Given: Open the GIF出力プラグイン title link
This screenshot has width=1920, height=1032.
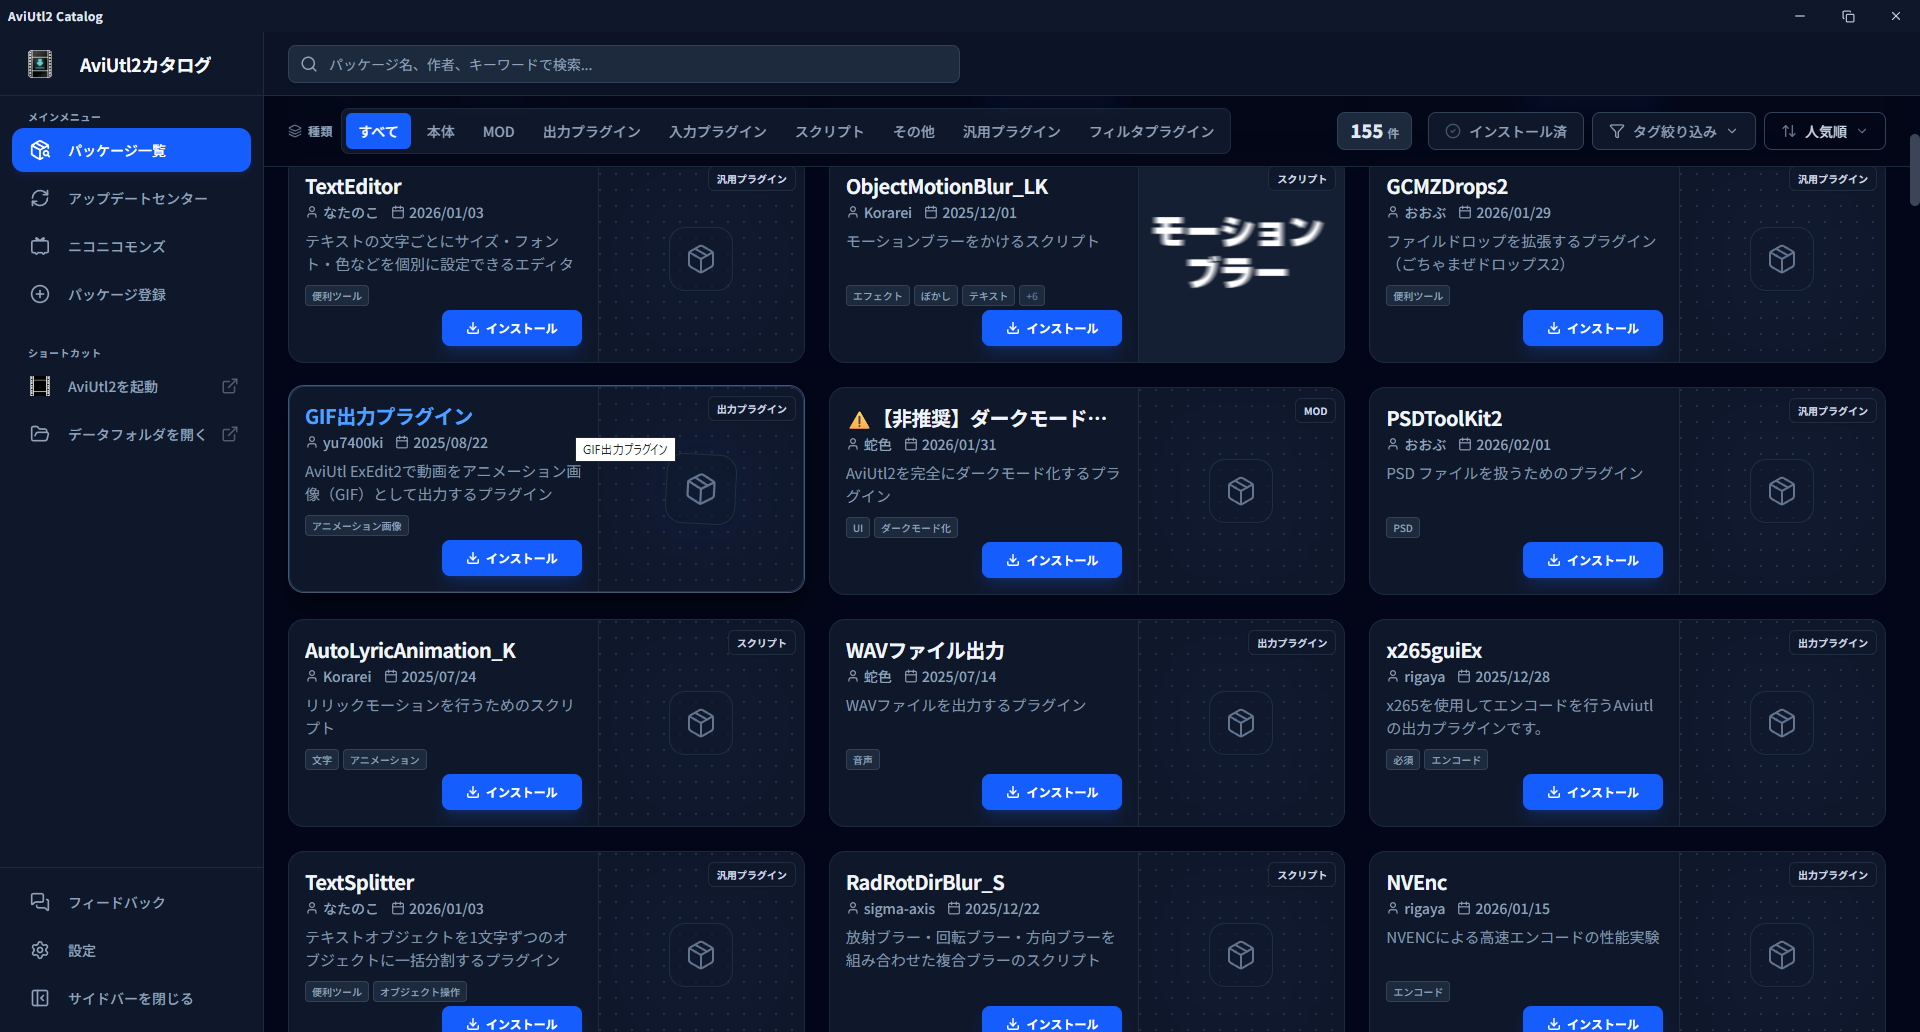Looking at the screenshot, I should pyautogui.click(x=388, y=417).
